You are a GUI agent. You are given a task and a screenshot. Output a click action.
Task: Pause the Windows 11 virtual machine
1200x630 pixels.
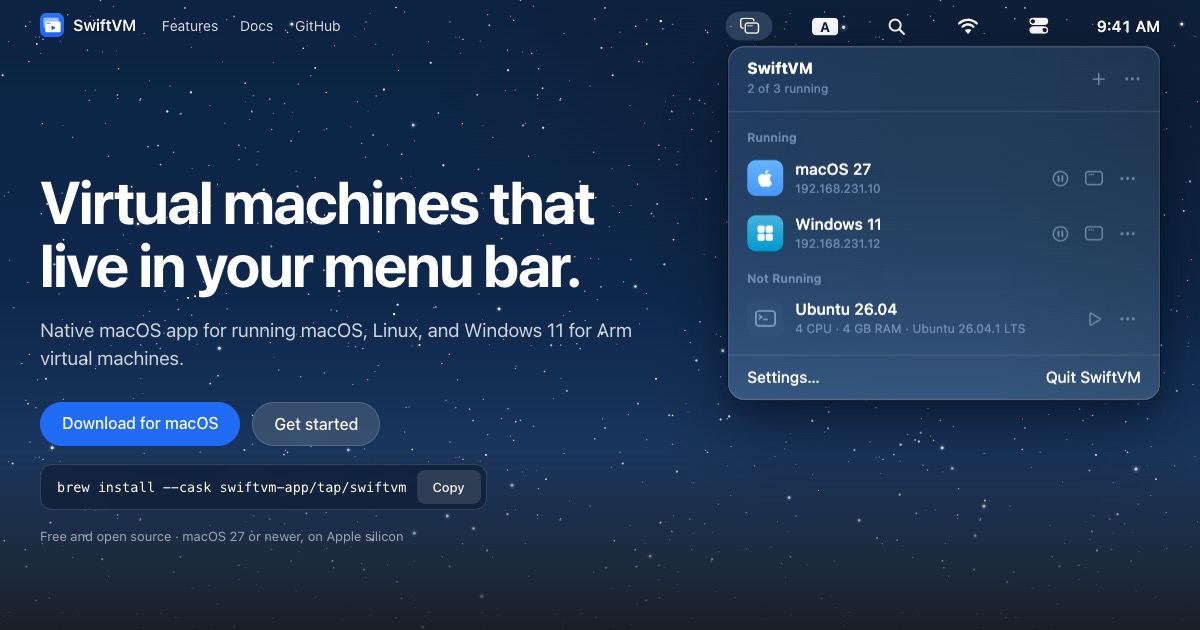(1060, 233)
